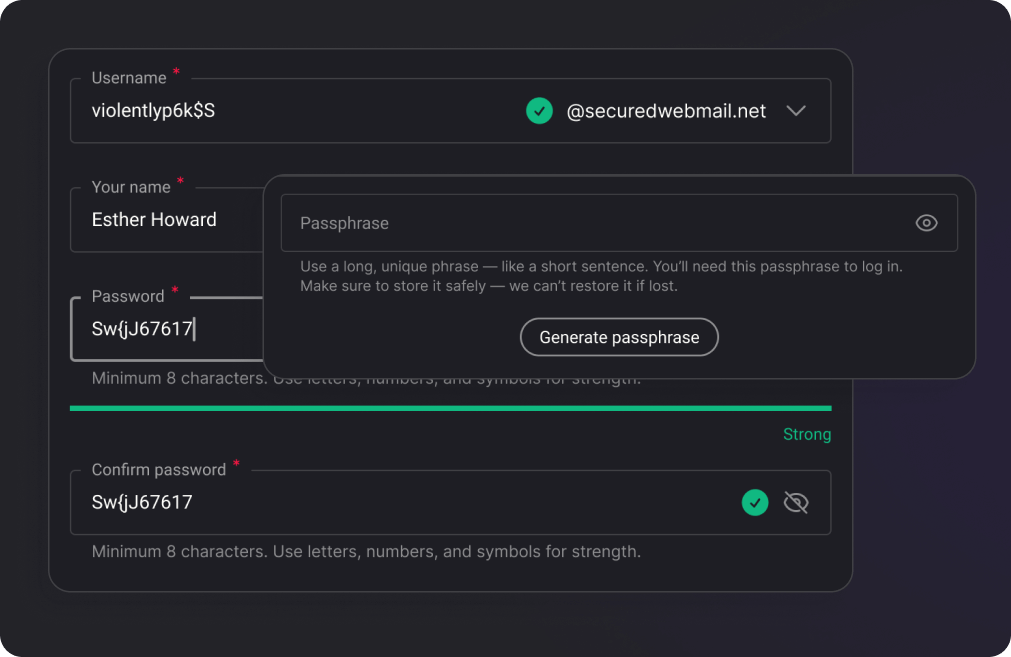Click the Strong strength indicator label

(x=806, y=434)
